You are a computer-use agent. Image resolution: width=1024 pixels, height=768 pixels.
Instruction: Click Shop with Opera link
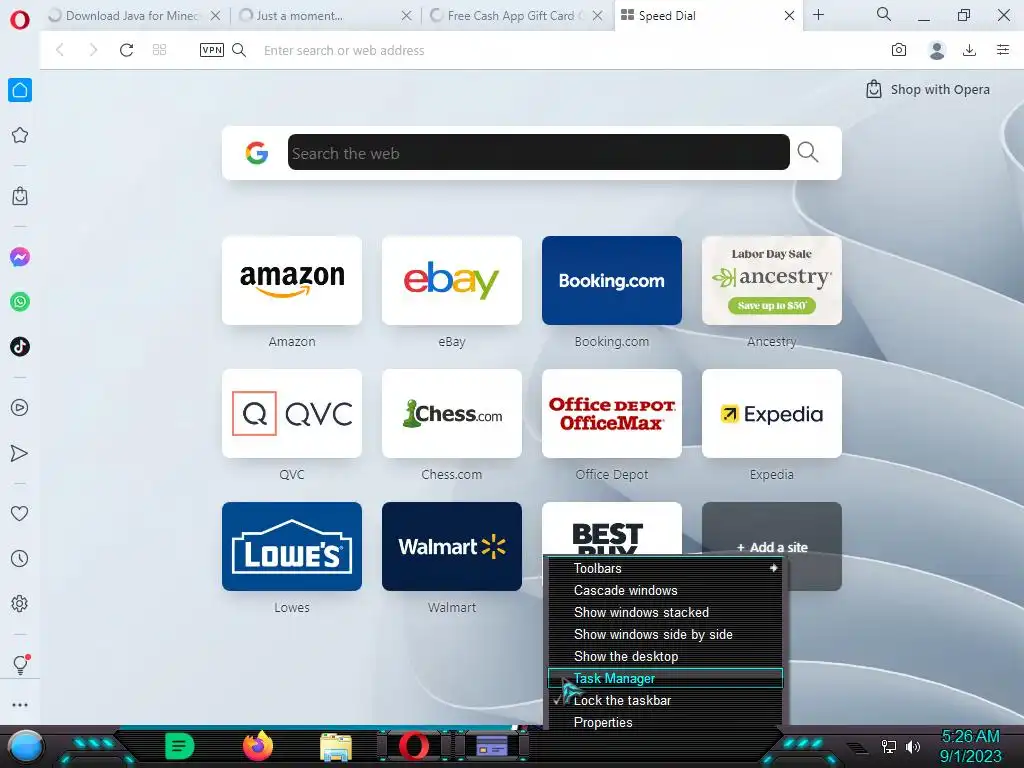tap(927, 89)
